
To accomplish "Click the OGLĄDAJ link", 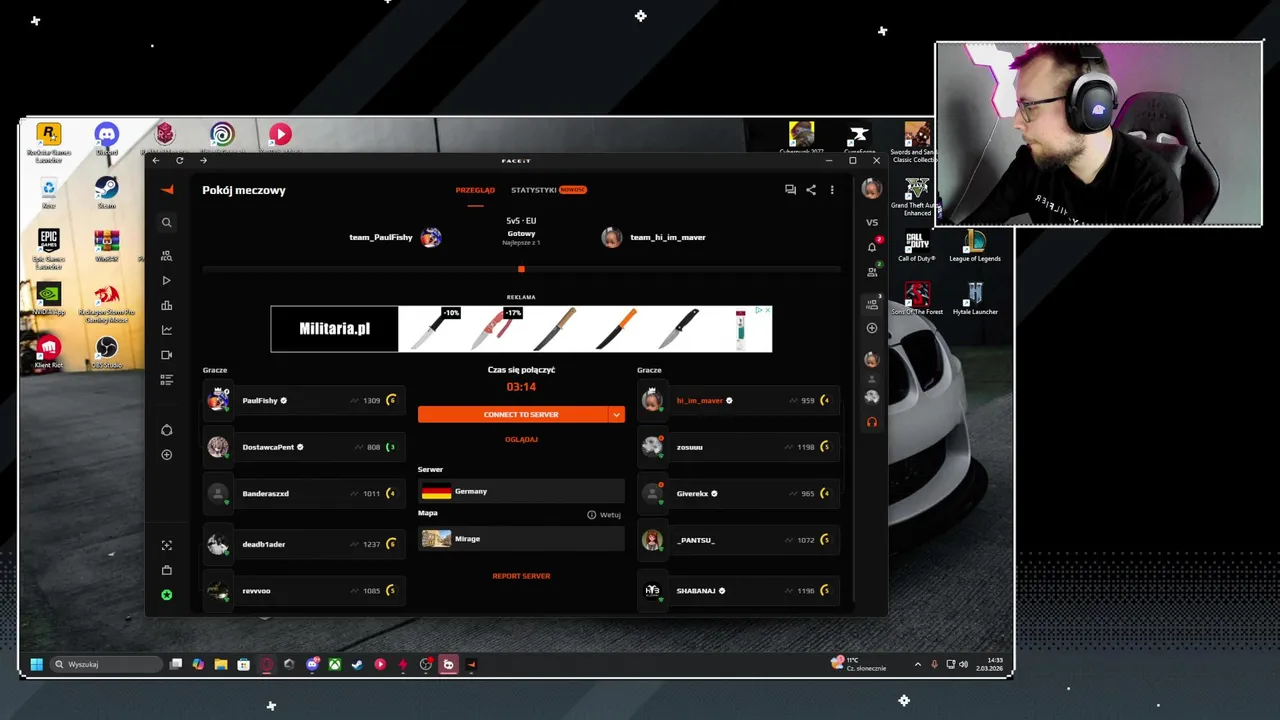I will point(521,439).
